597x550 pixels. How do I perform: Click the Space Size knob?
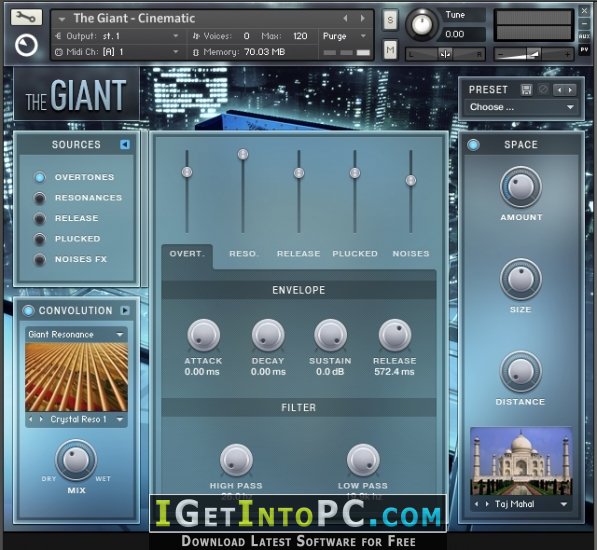520,279
